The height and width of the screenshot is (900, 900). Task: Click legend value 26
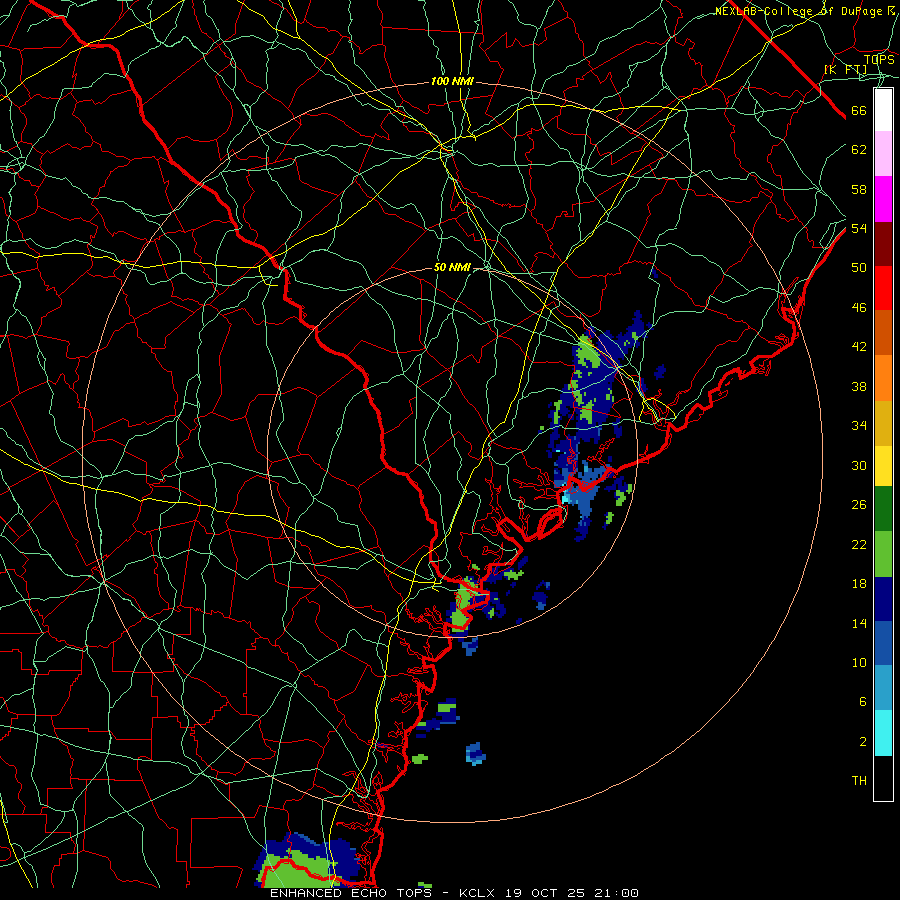click(x=859, y=505)
